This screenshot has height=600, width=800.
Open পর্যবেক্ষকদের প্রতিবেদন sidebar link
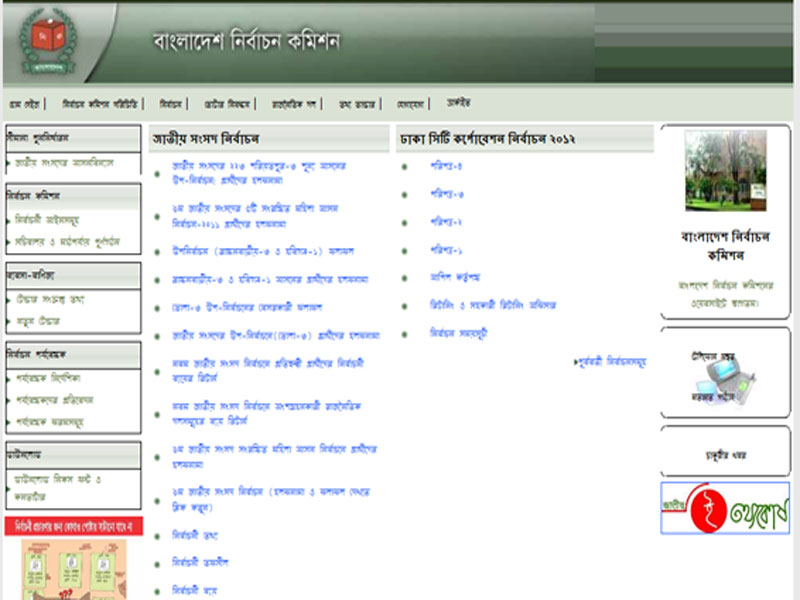pos(55,399)
